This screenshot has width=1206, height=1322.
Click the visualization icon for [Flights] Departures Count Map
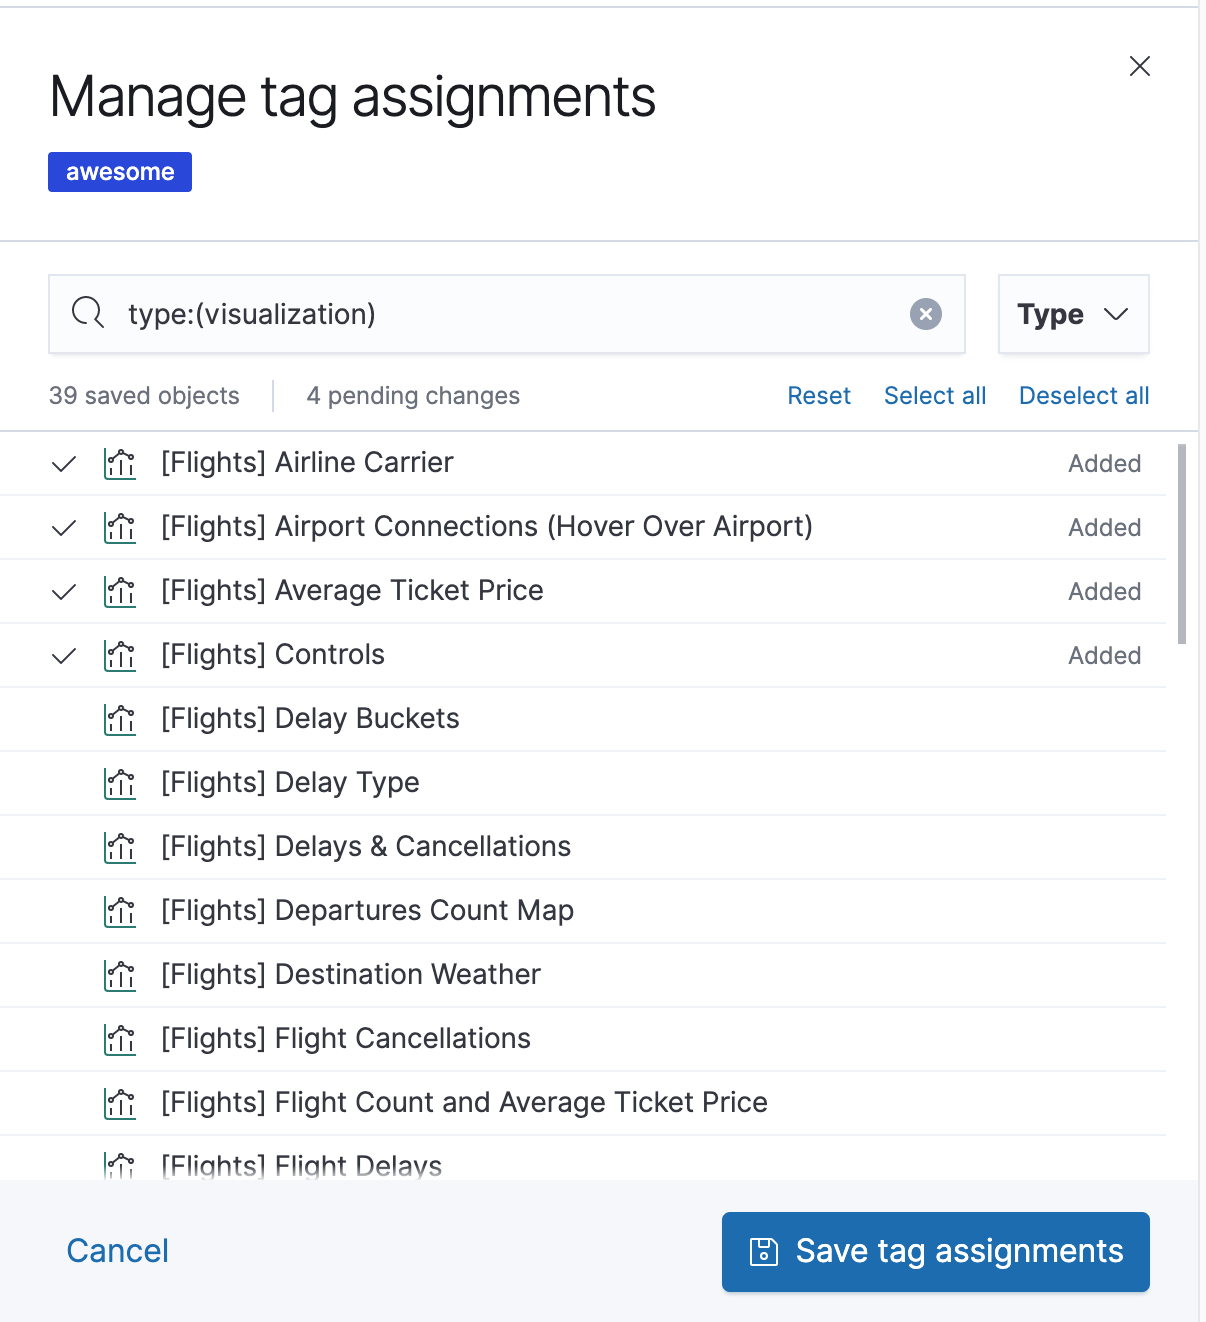[x=120, y=911]
